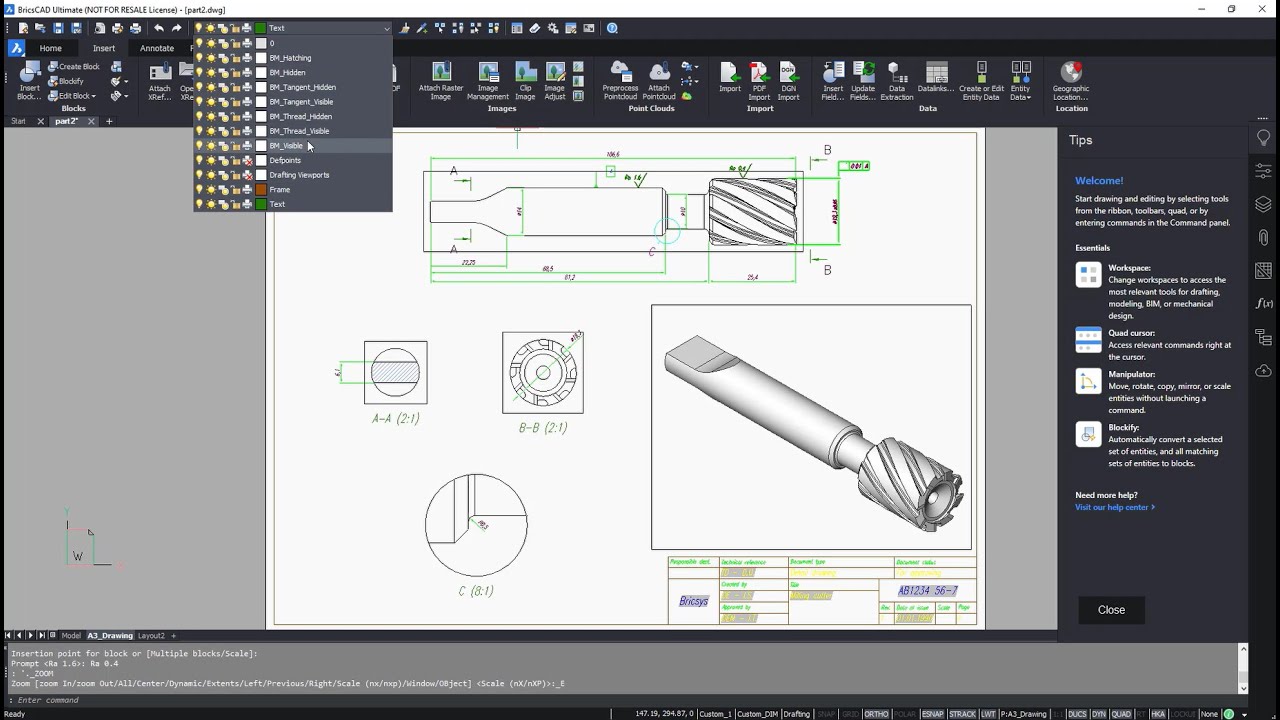Open Custom_1 text style selector in status bar
The width and height of the screenshot is (1280, 720).
pyautogui.click(x=715, y=714)
